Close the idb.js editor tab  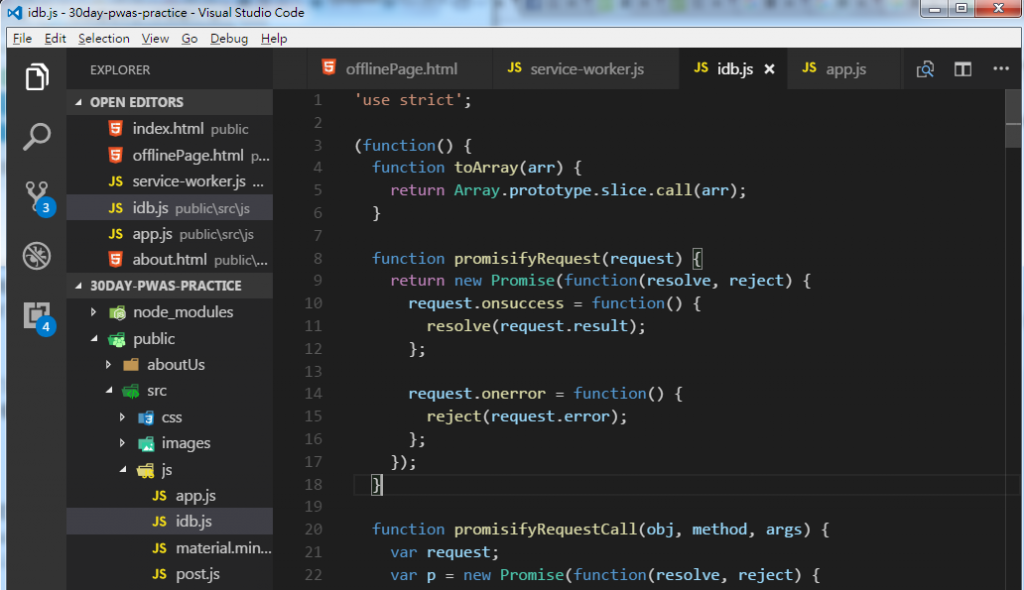(769, 69)
